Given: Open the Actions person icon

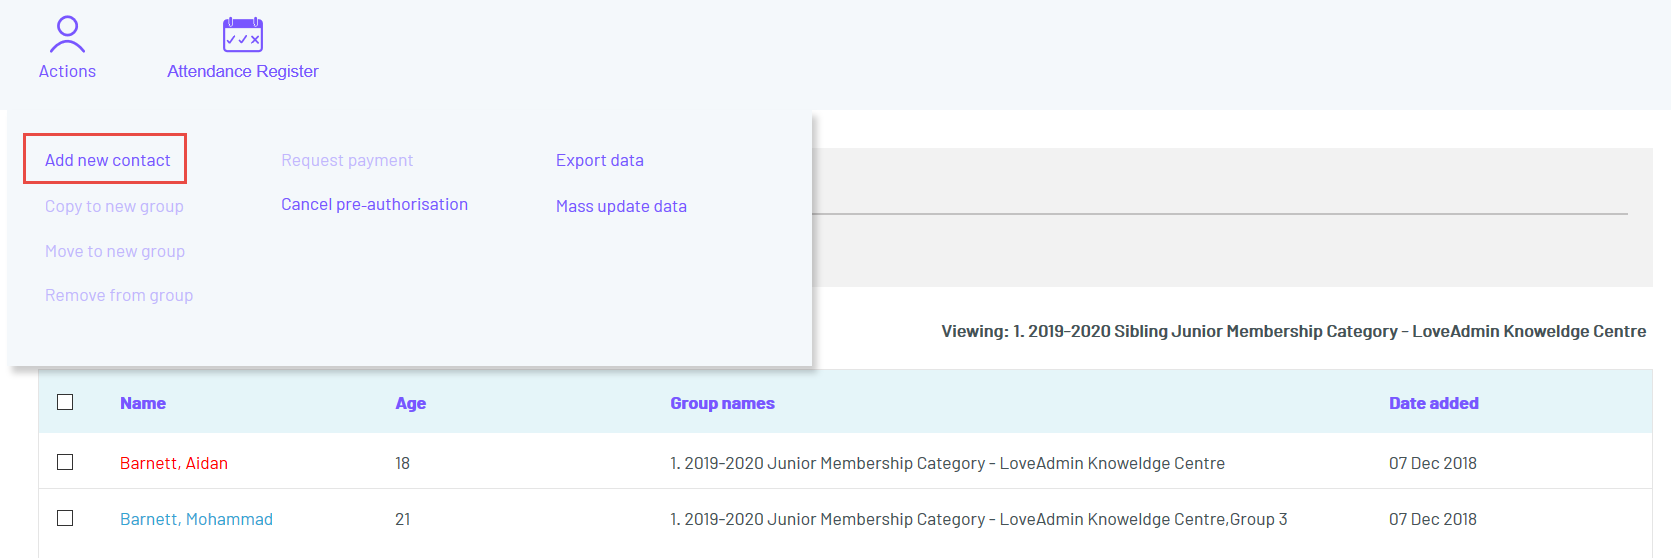Looking at the screenshot, I should [67, 35].
